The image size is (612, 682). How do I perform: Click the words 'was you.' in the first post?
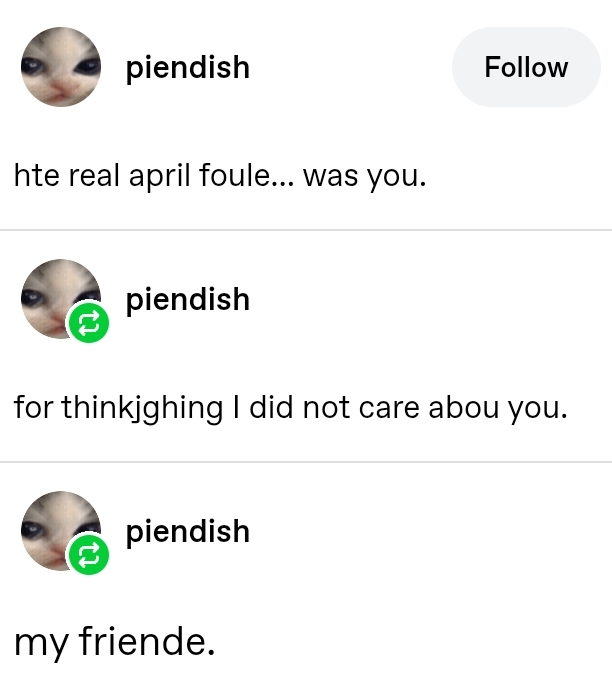364,177
